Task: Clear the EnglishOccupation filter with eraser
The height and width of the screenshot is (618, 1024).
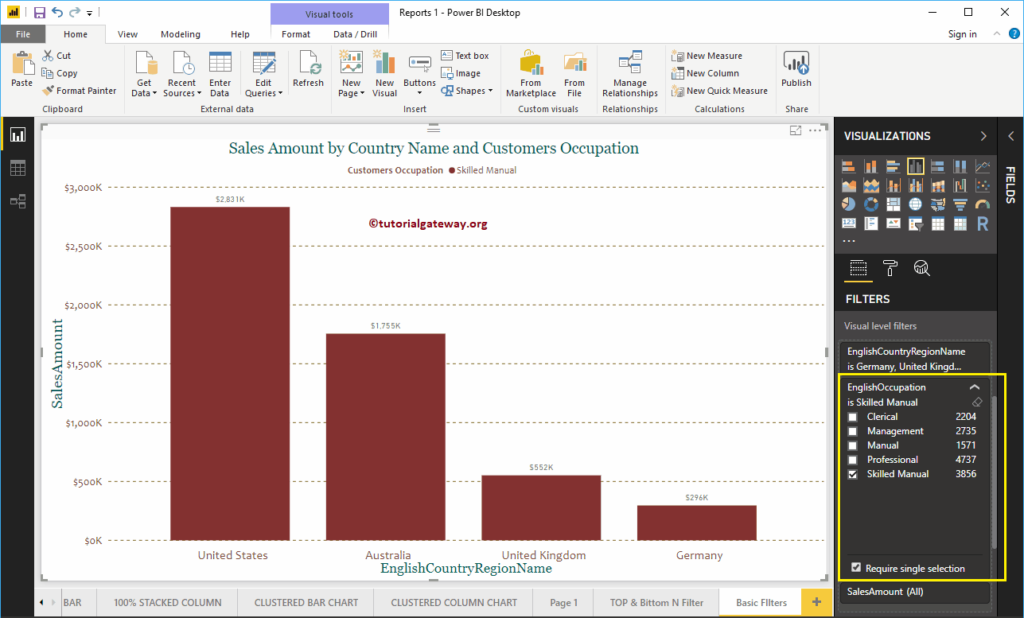Action: coord(977,402)
